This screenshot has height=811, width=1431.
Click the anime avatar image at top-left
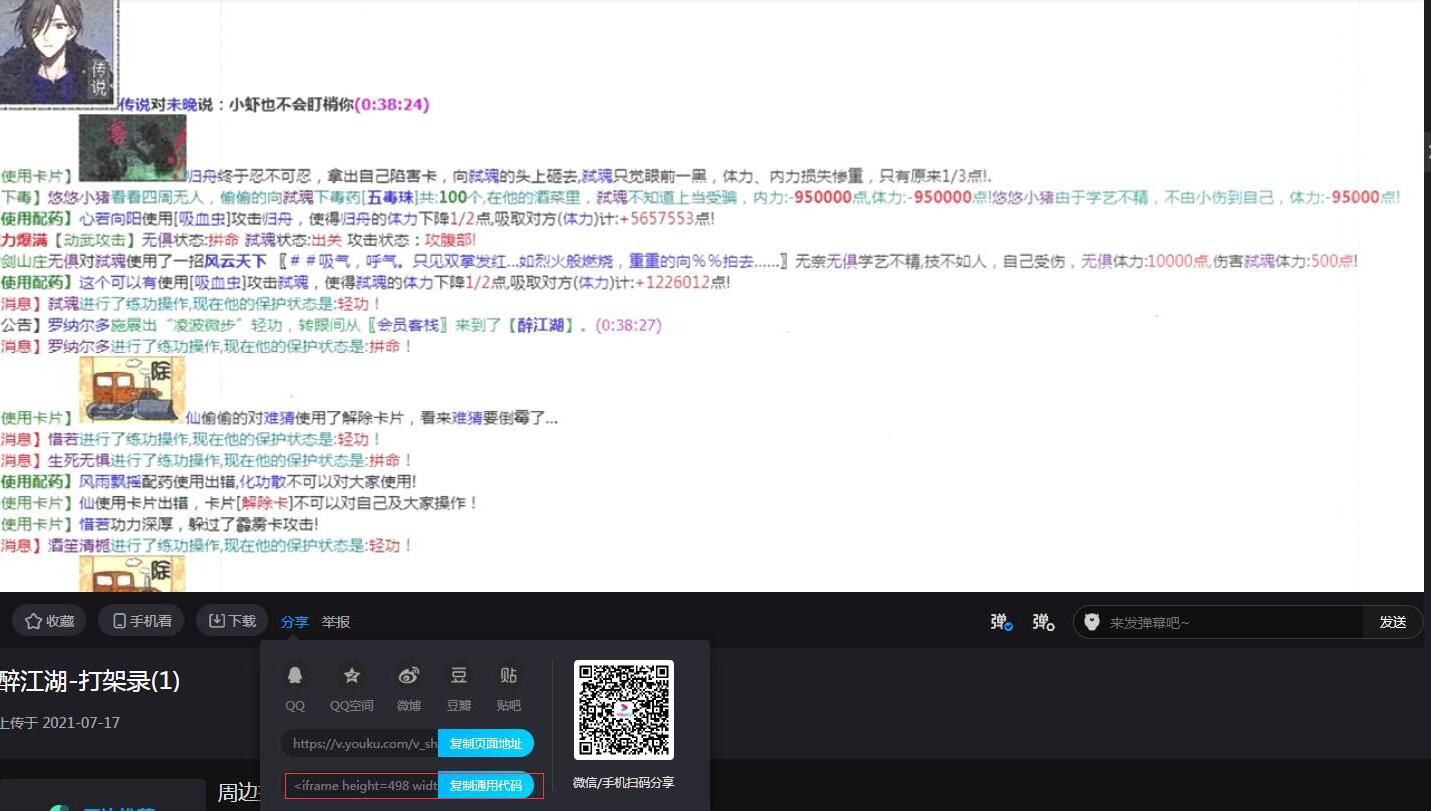click(x=58, y=52)
